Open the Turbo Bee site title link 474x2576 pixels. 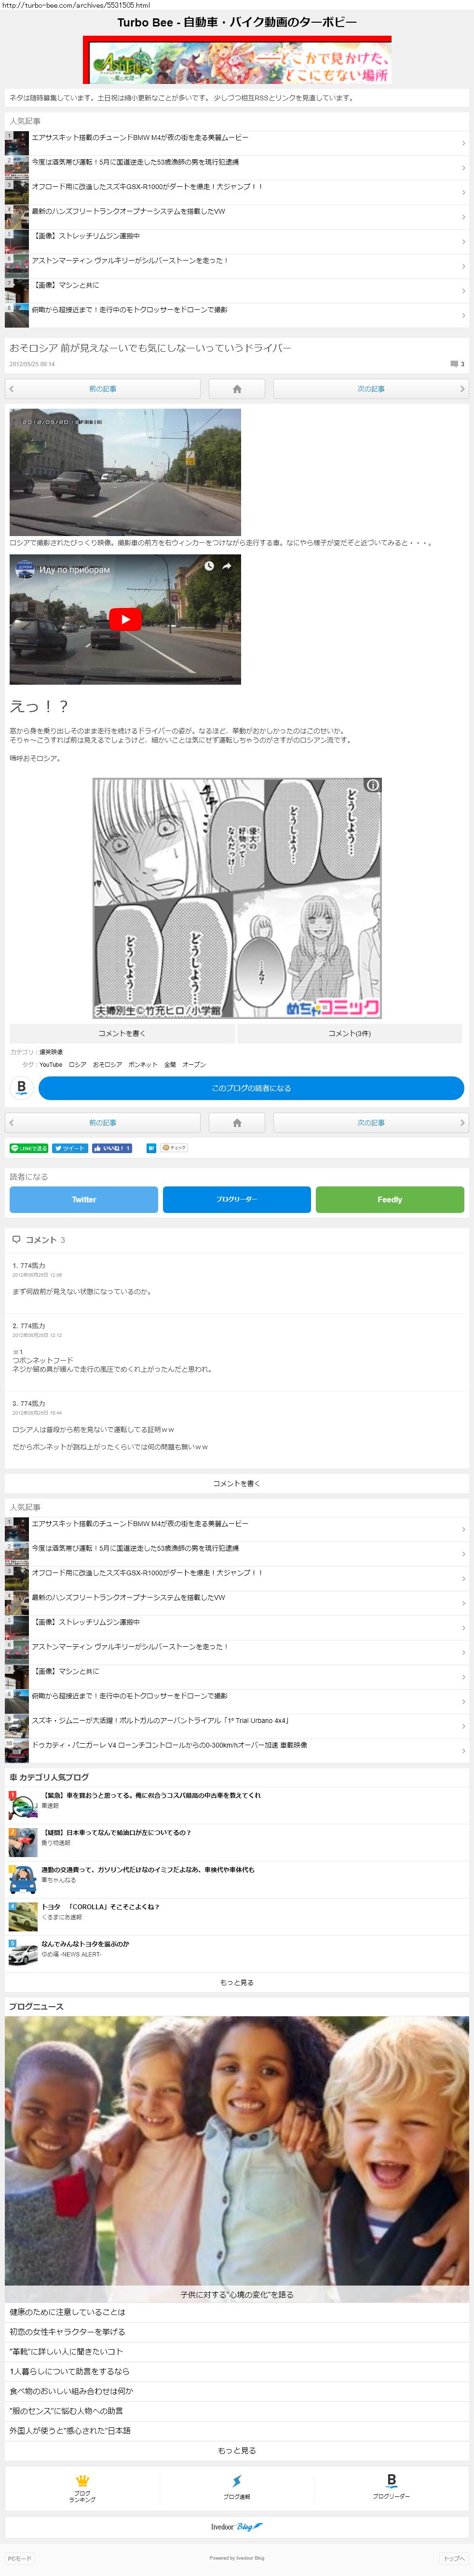point(237,22)
